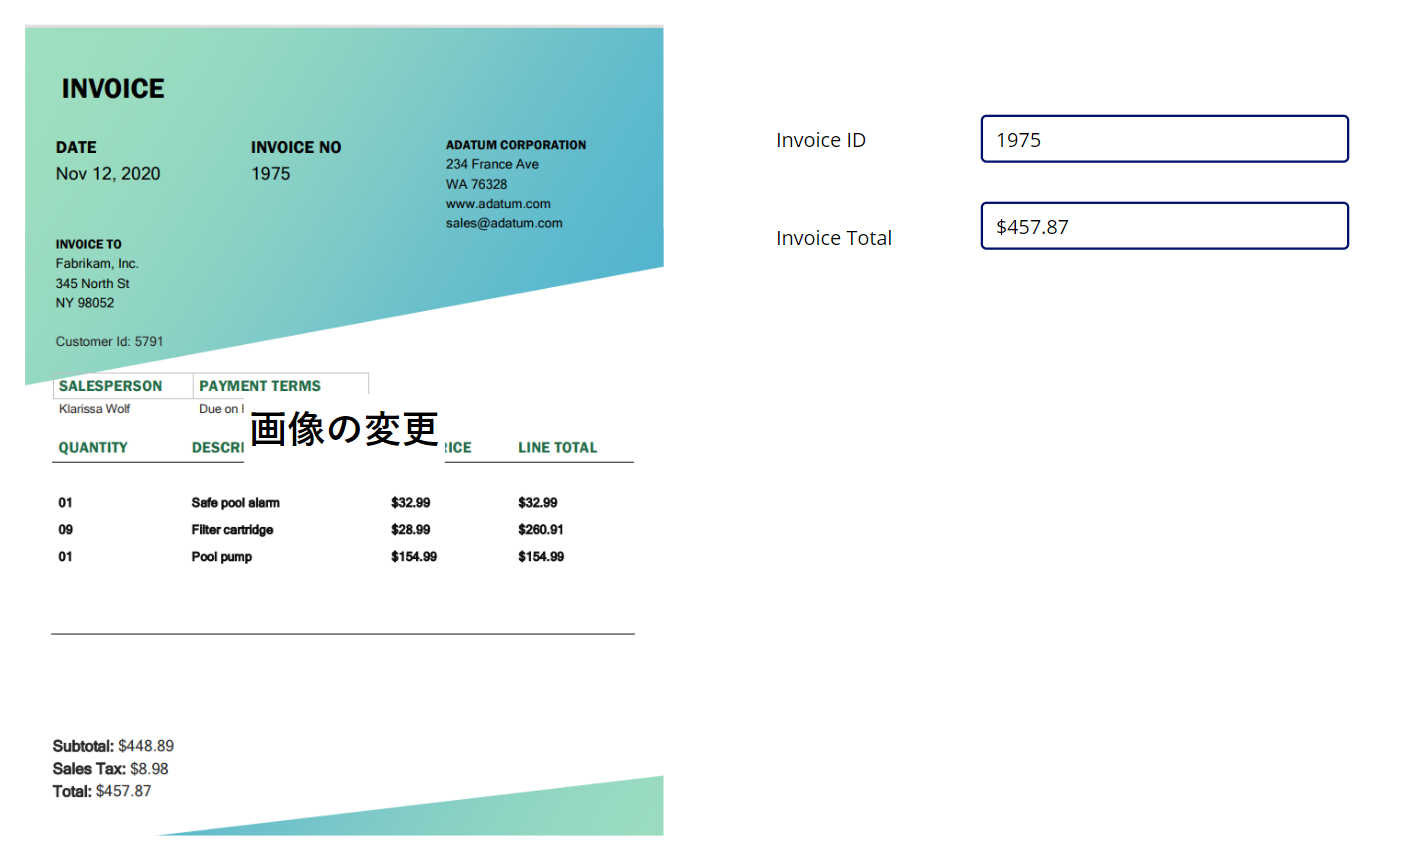This screenshot has width=1427, height=843.
Task: Click the Invoice ID label
Action: click(821, 140)
